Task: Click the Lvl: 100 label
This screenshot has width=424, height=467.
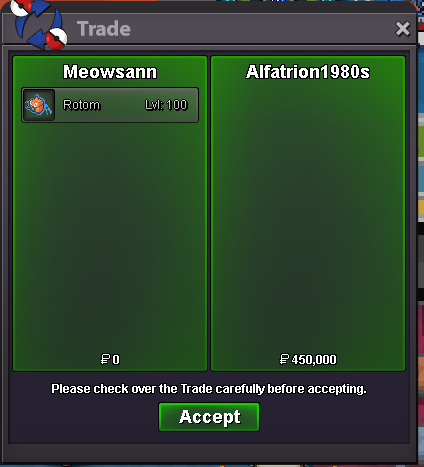Action: (x=166, y=105)
